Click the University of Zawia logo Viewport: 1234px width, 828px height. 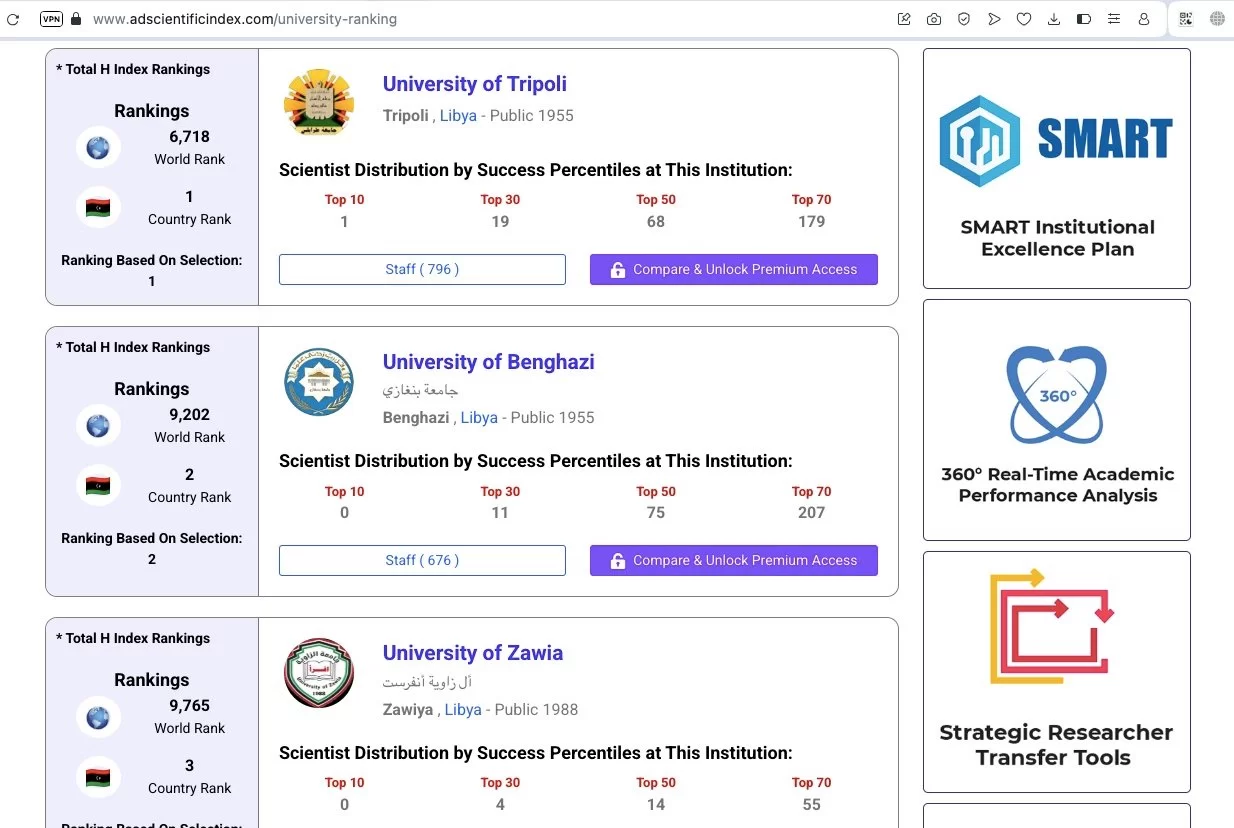[318, 673]
